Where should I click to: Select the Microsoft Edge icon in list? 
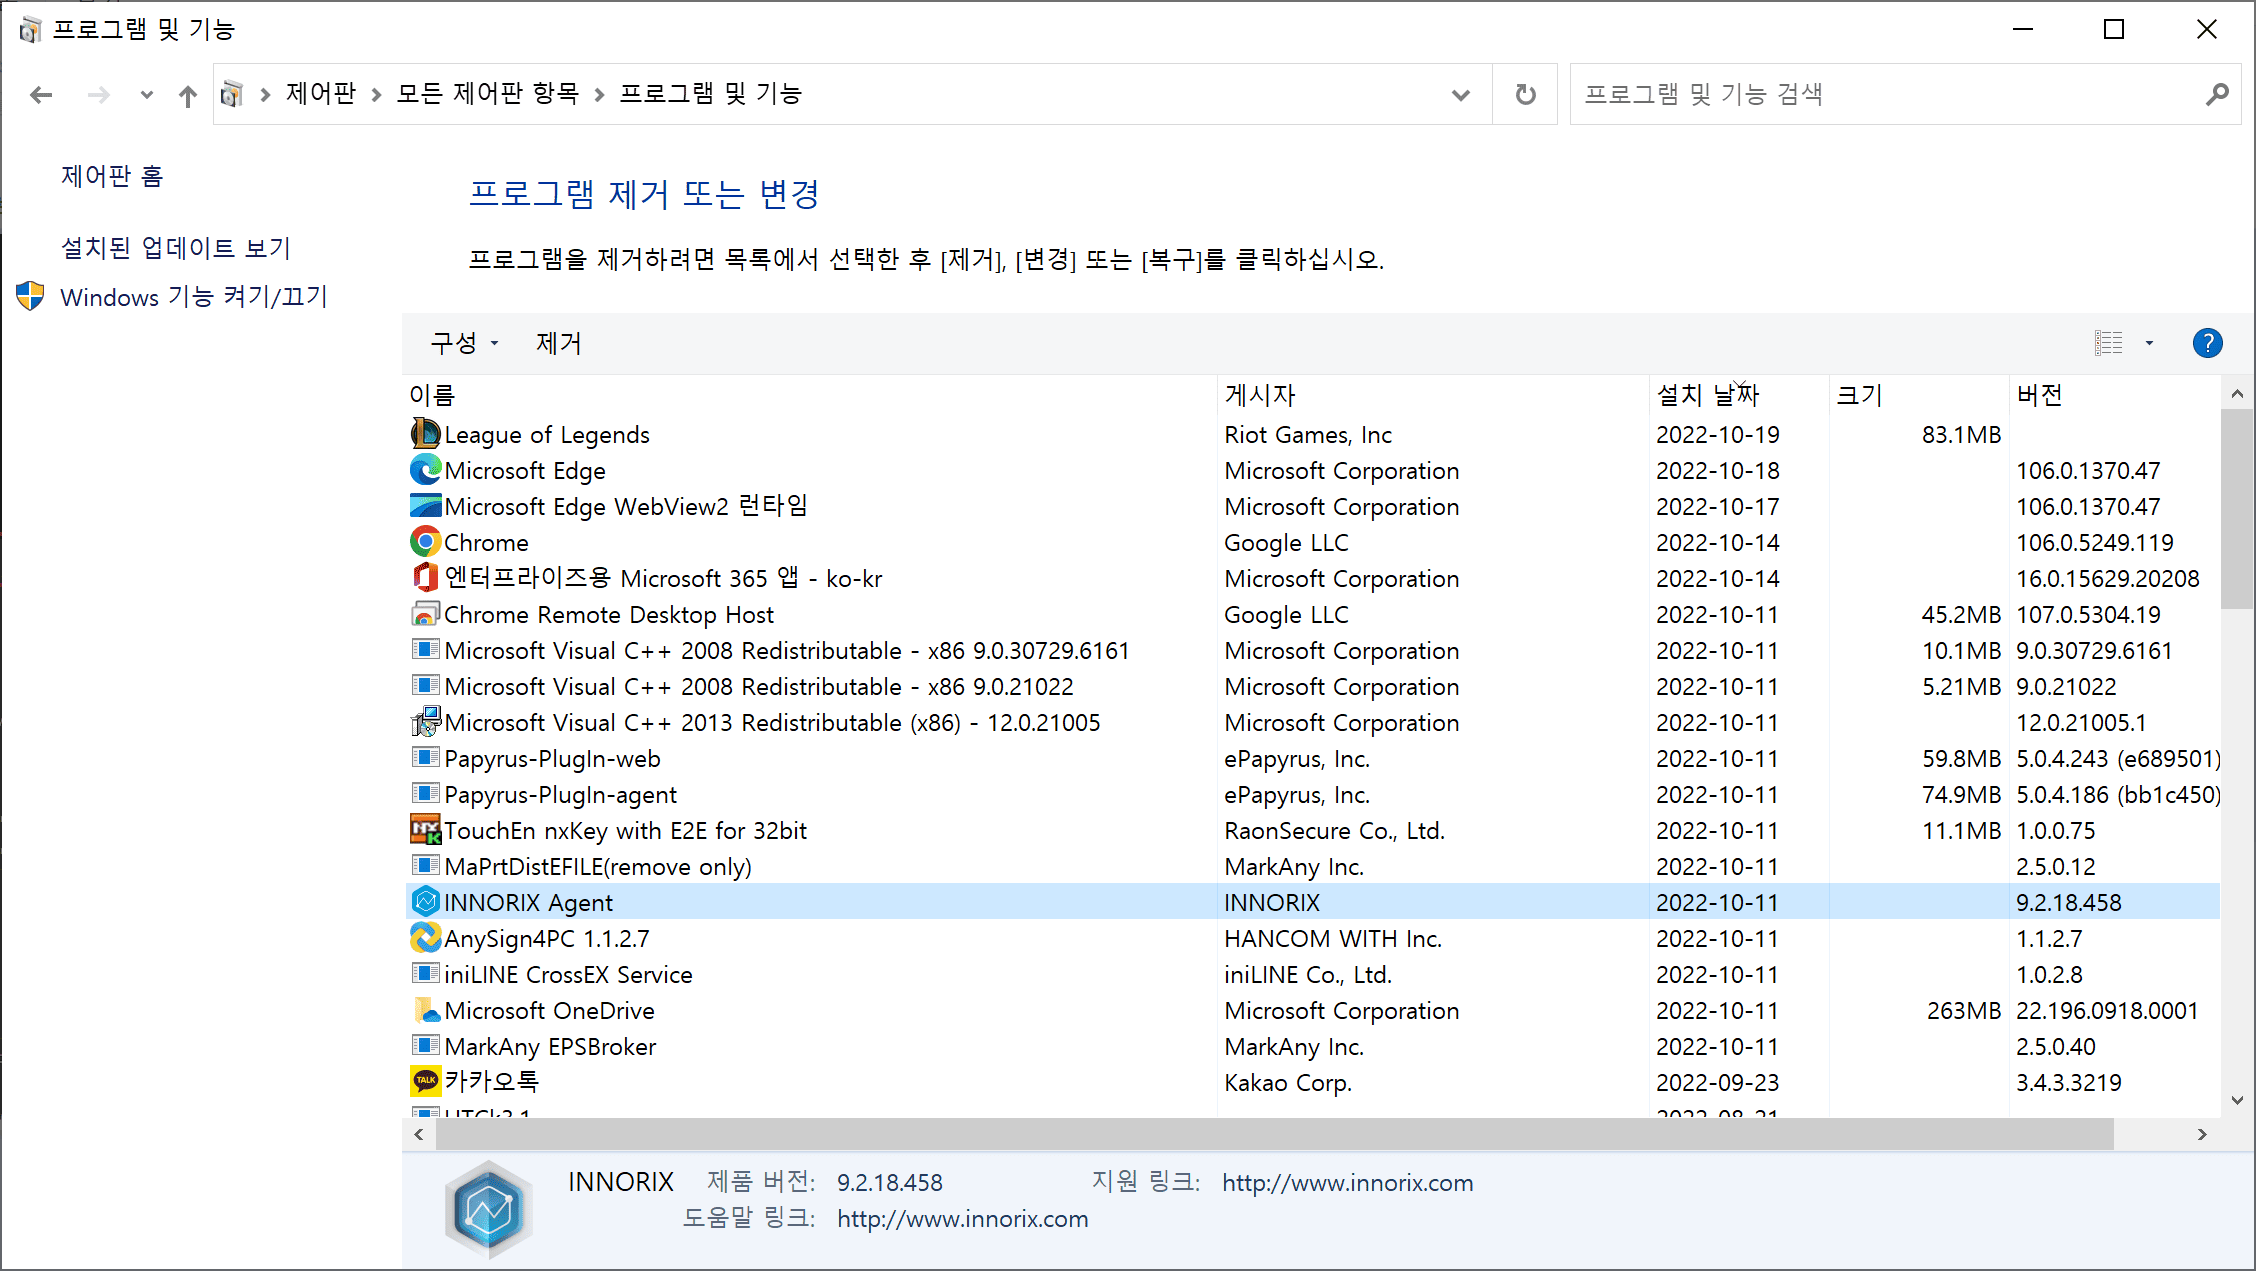point(425,470)
